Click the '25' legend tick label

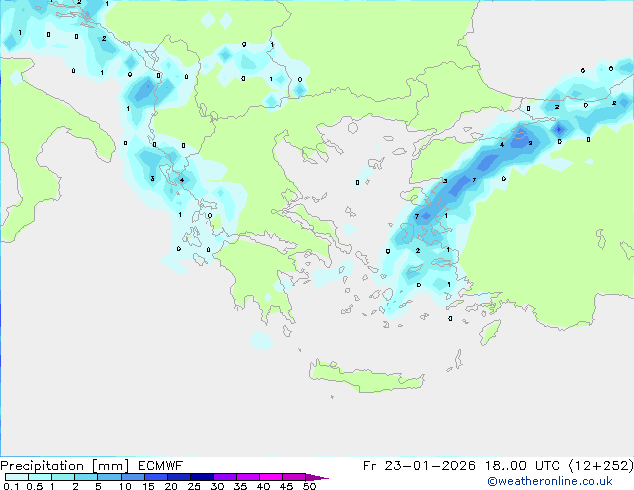click(x=194, y=486)
